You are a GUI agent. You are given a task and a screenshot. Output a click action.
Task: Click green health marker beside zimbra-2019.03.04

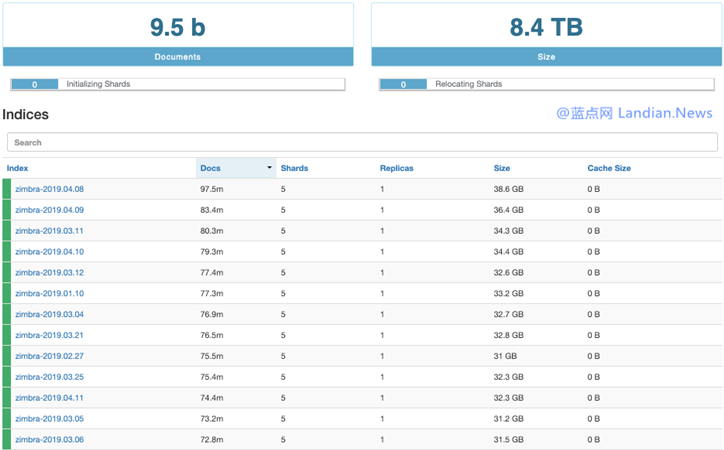point(7,315)
